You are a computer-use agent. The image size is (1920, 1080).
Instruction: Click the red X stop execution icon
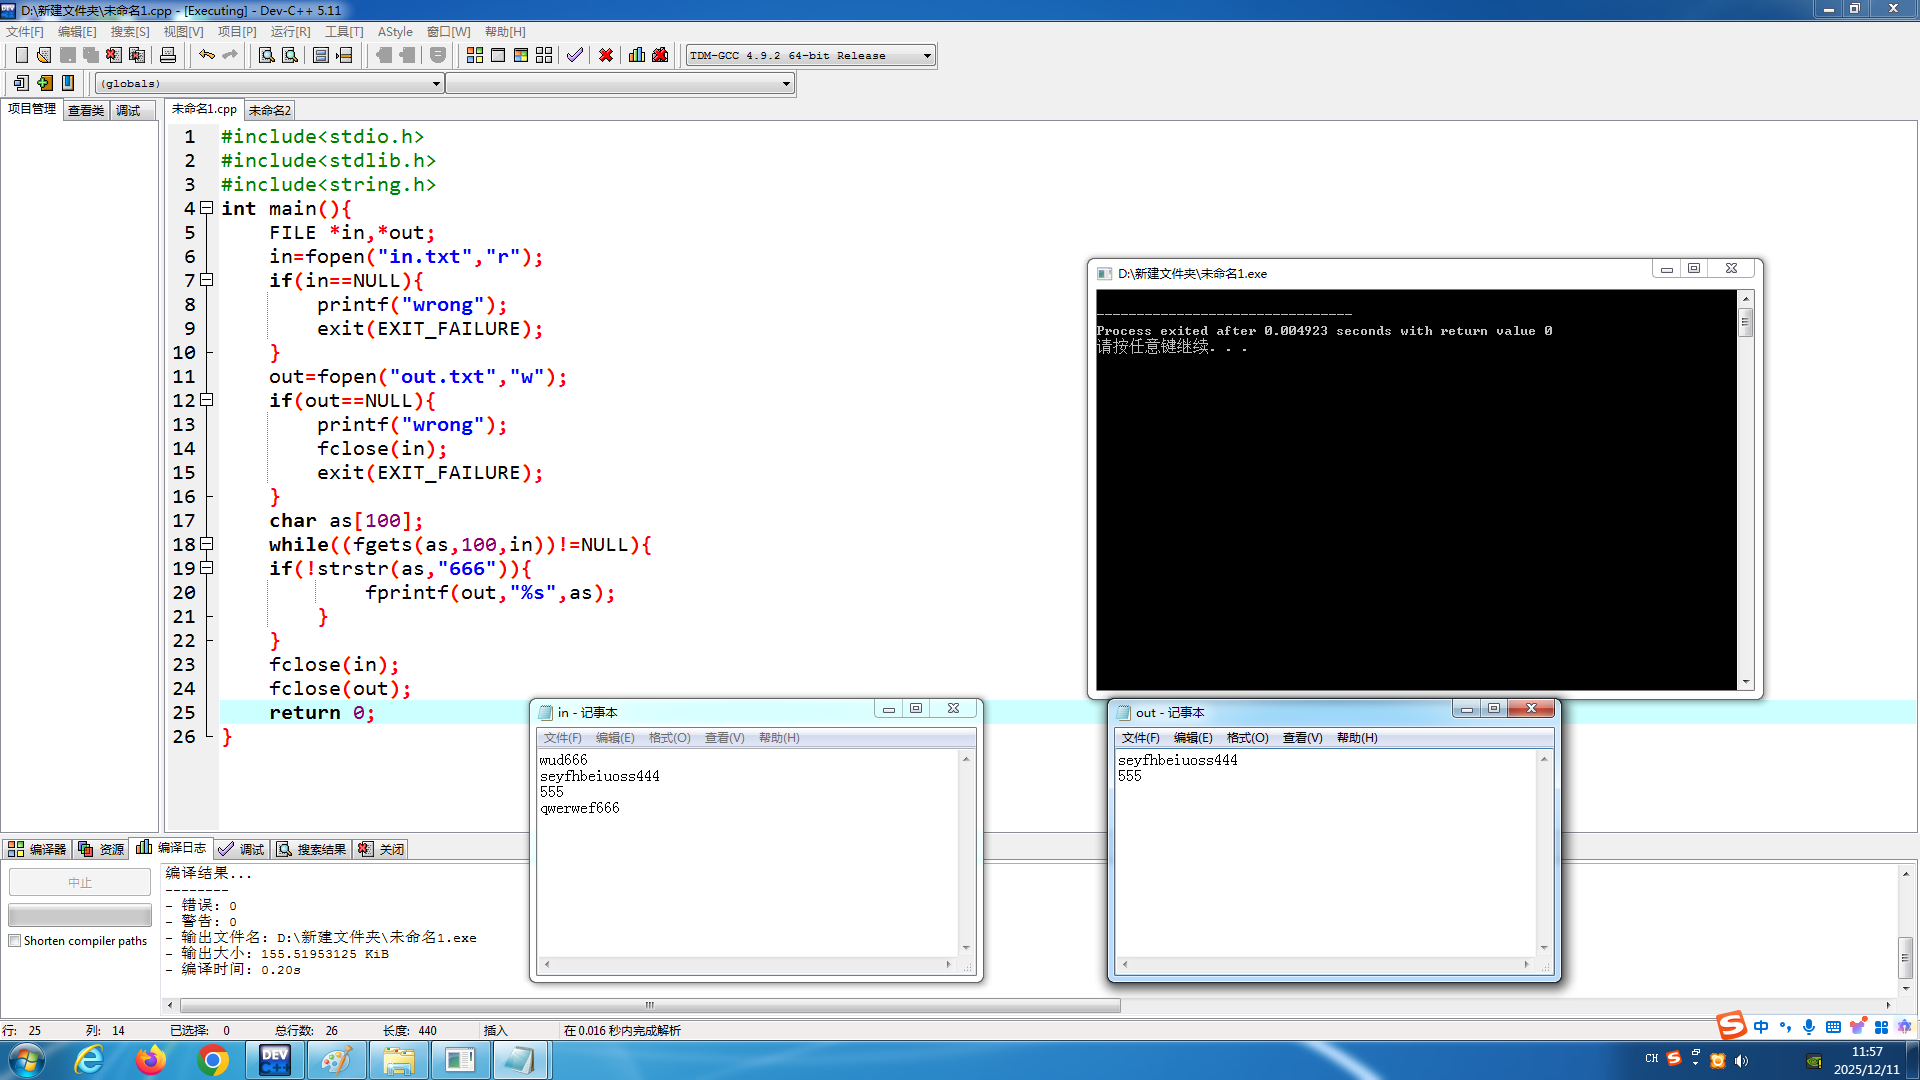(x=606, y=55)
